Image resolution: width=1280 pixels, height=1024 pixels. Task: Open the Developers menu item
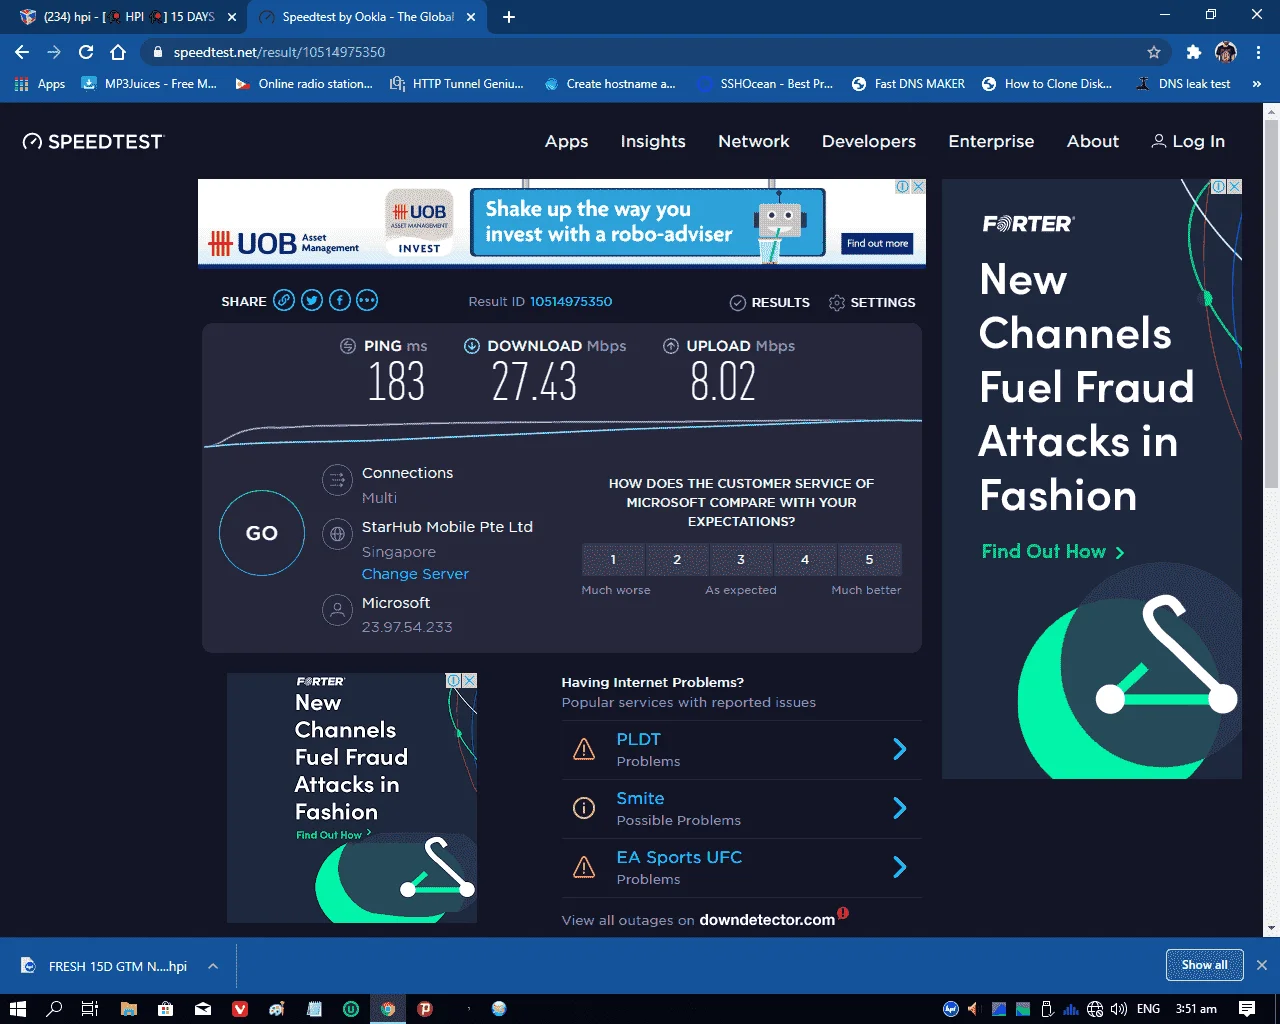pos(869,142)
